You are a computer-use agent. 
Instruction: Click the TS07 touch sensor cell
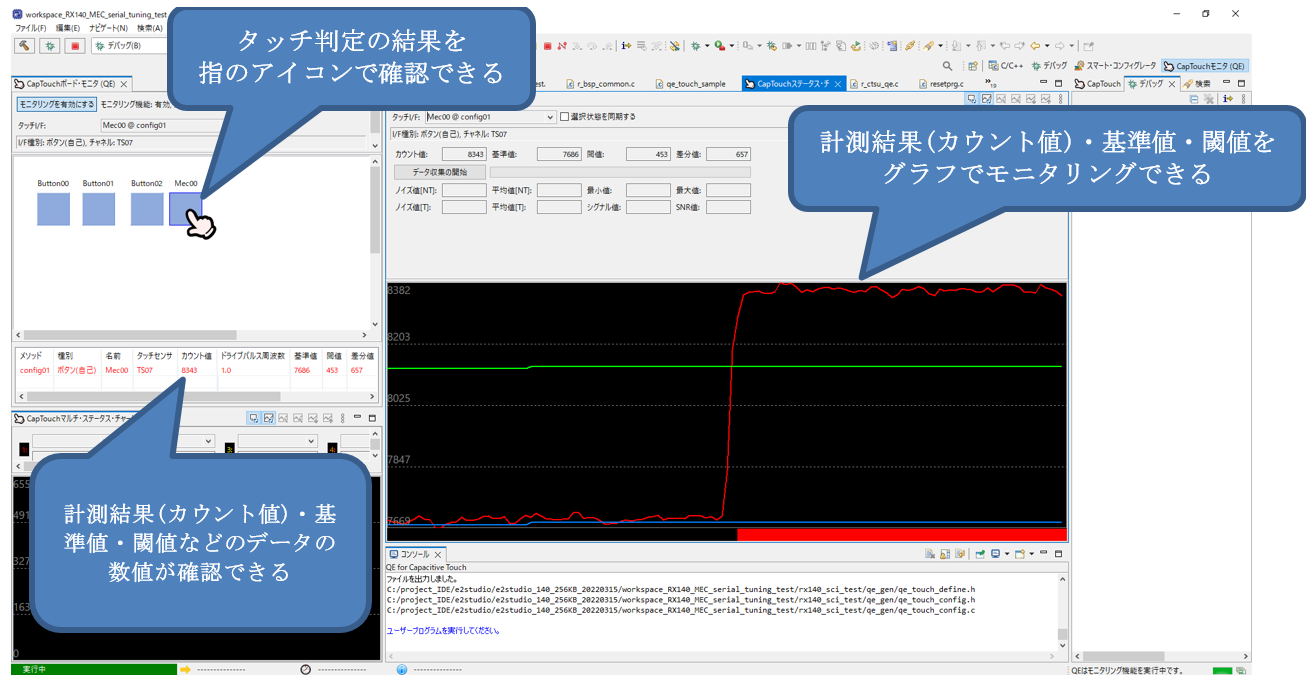tap(145, 370)
